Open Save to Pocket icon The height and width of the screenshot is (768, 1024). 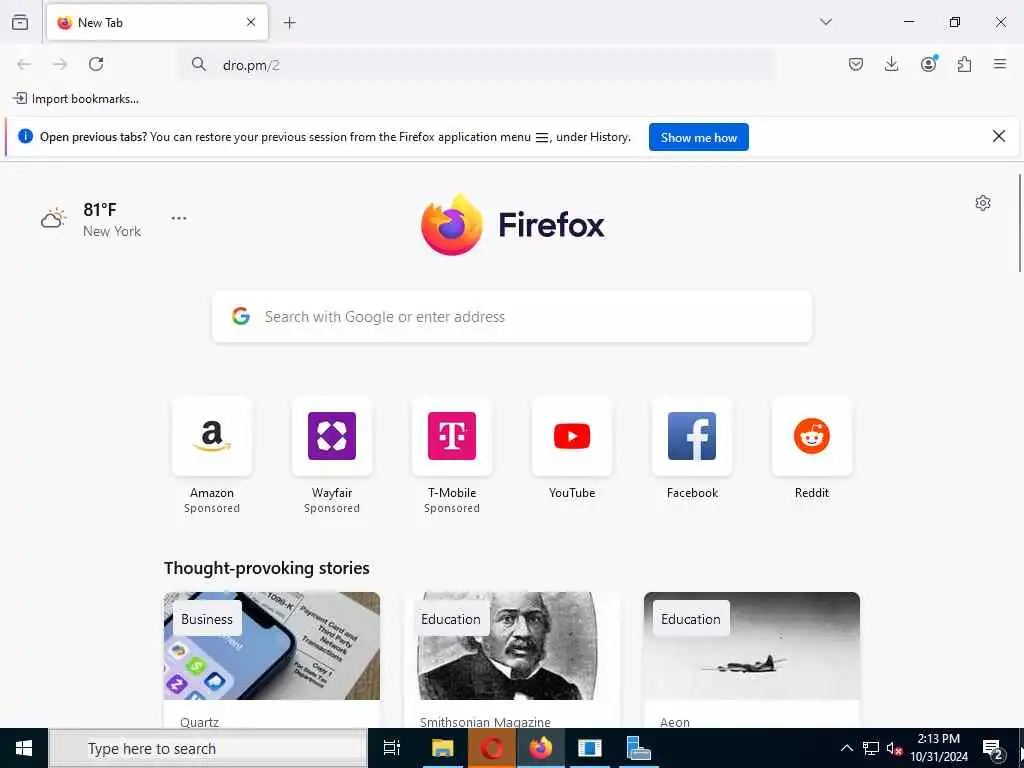(856, 64)
